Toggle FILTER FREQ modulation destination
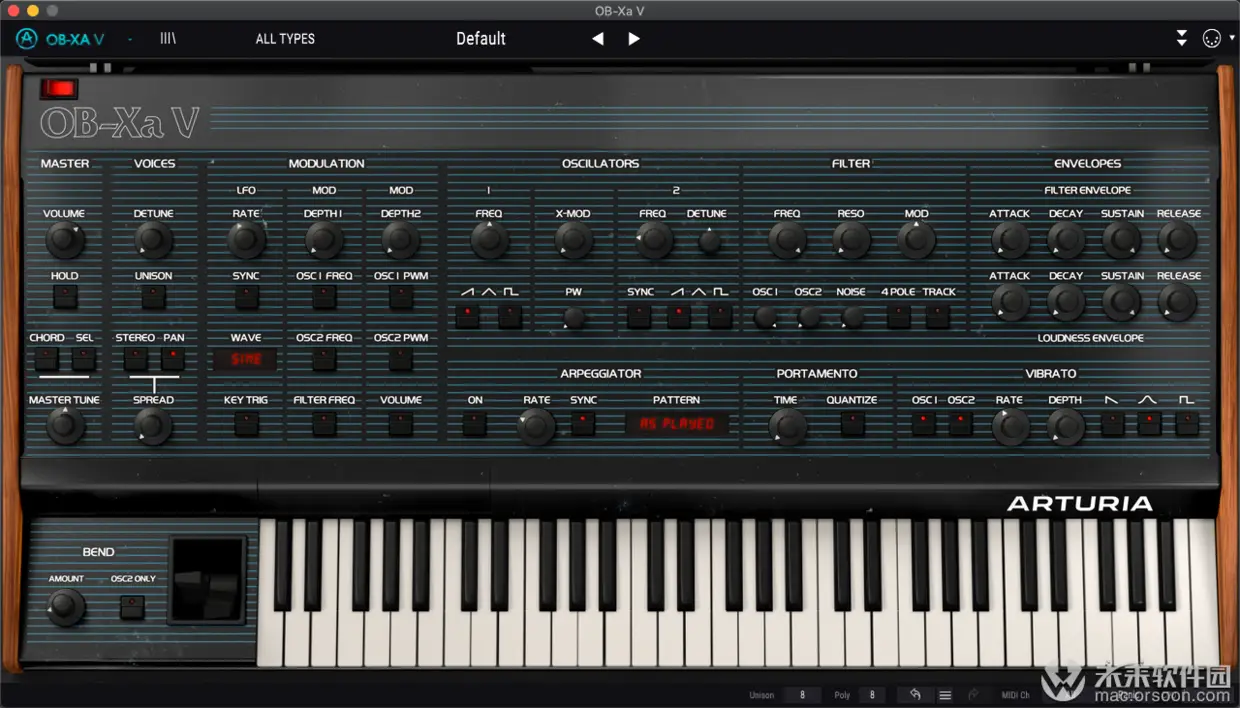The image size is (1240, 708). click(x=324, y=424)
